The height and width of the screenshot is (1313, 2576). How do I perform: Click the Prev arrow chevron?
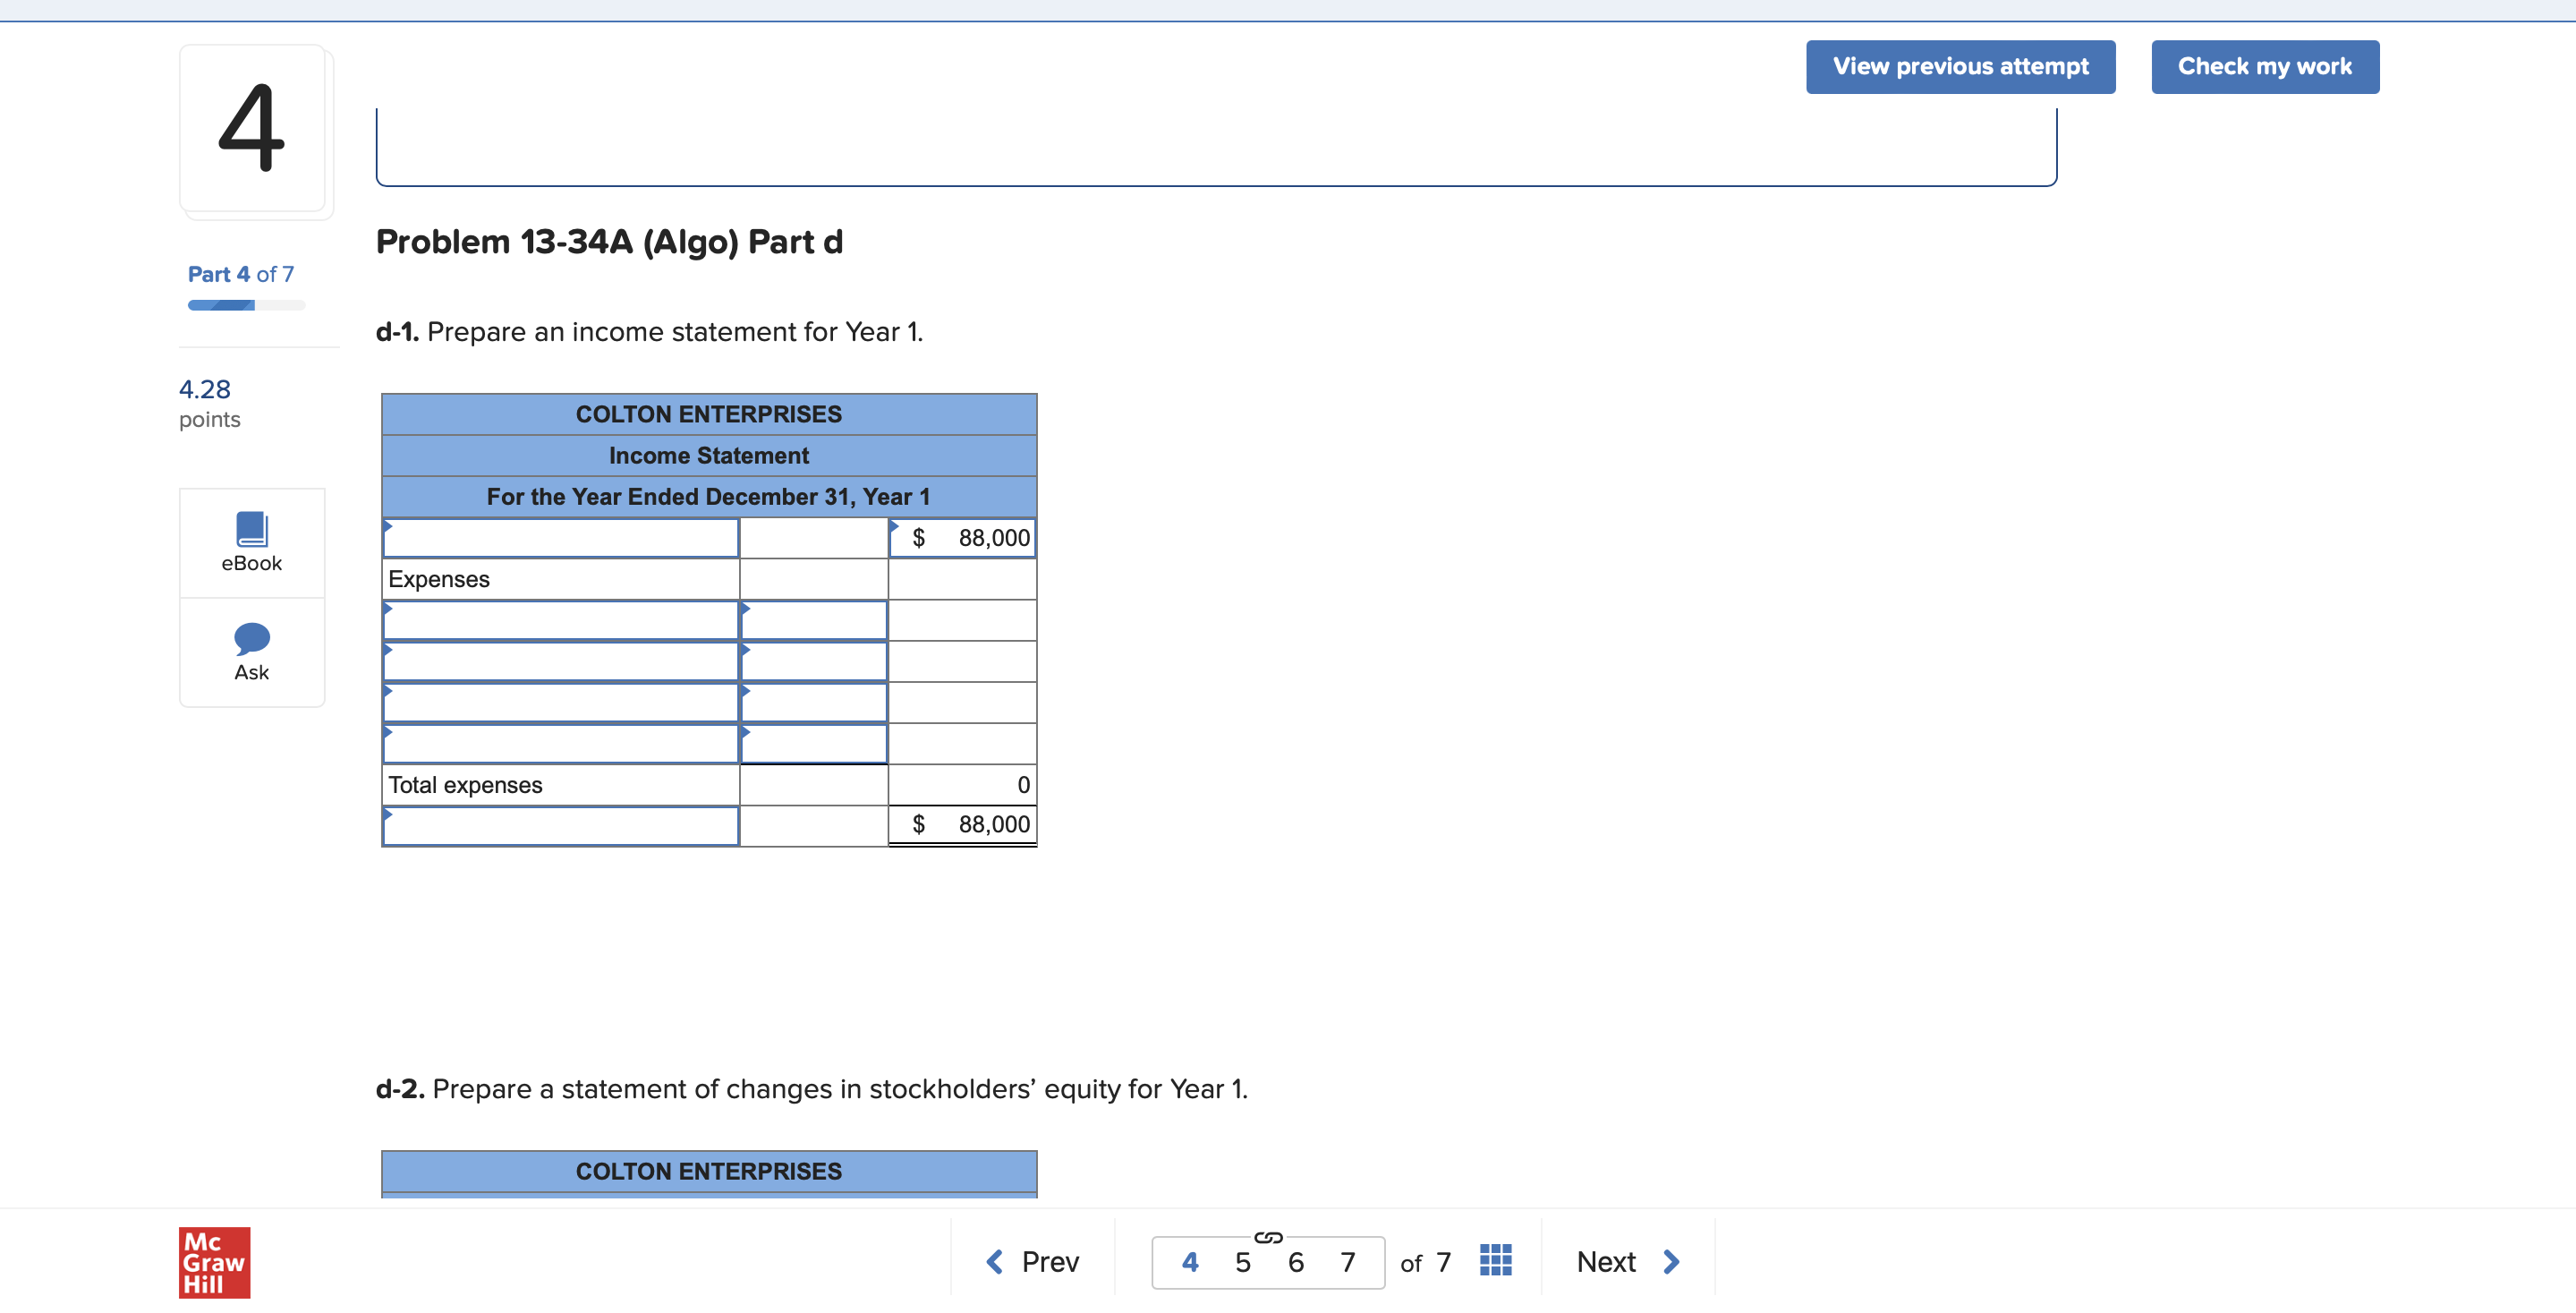coord(994,1261)
